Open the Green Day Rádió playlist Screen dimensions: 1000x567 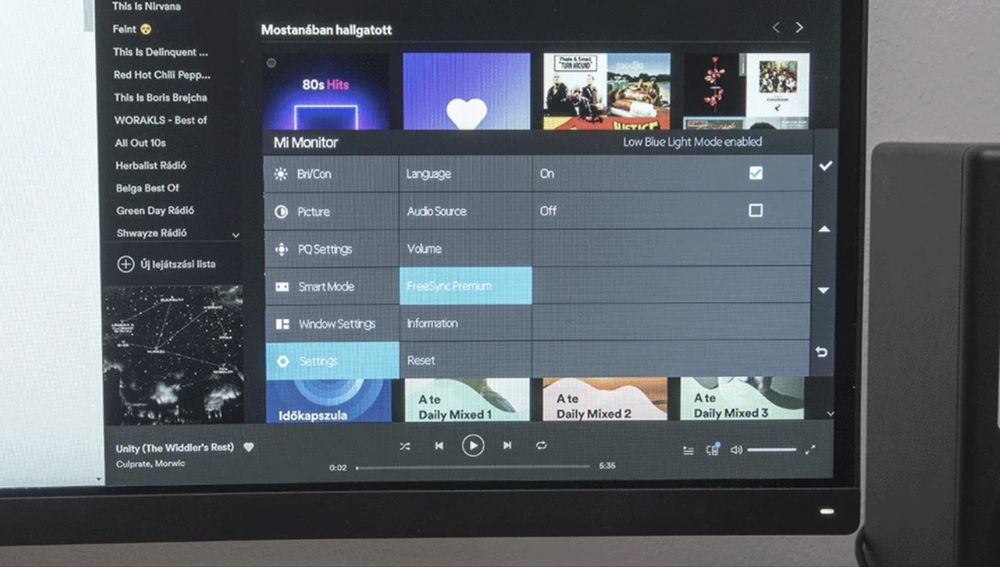(x=155, y=210)
